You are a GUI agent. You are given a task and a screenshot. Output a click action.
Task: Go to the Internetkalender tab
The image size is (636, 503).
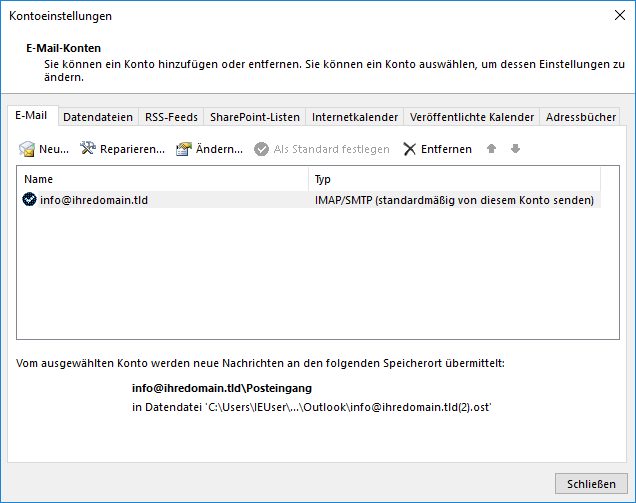coord(355,117)
